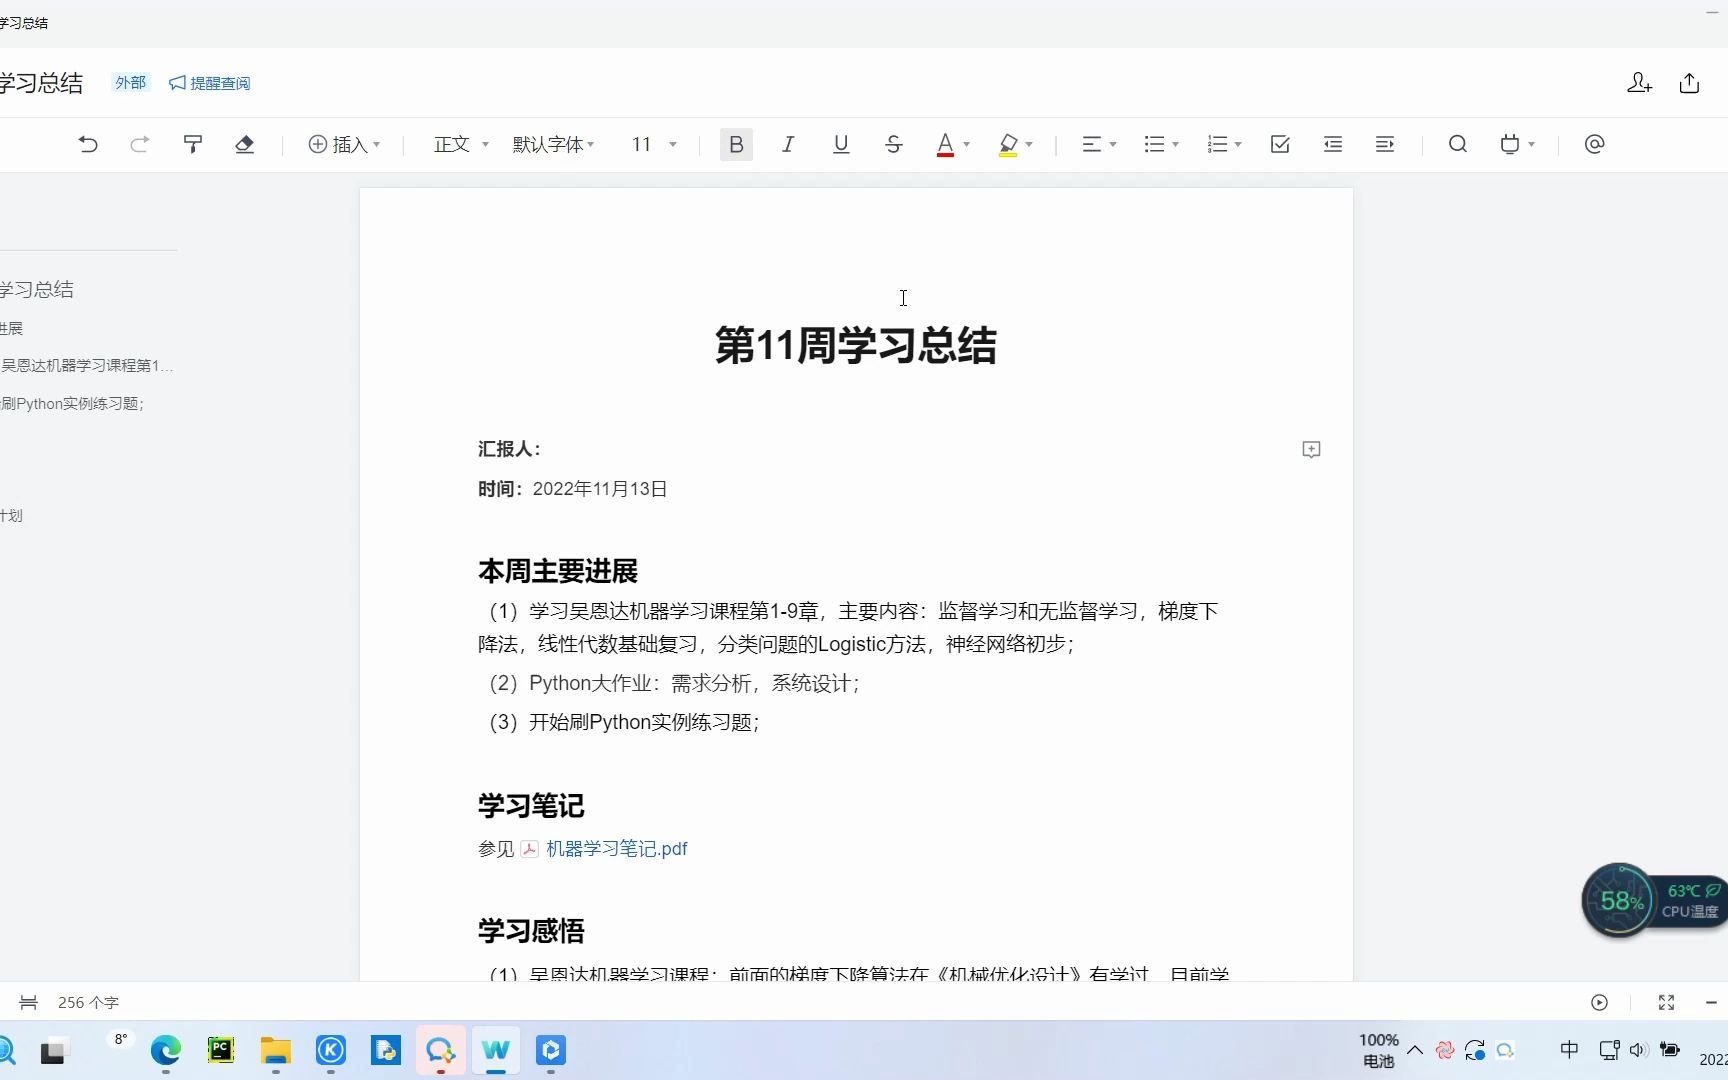Click the 学习感悟 heading
This screenshot has width=1728, height=1080.
click(x=531, y=930)
